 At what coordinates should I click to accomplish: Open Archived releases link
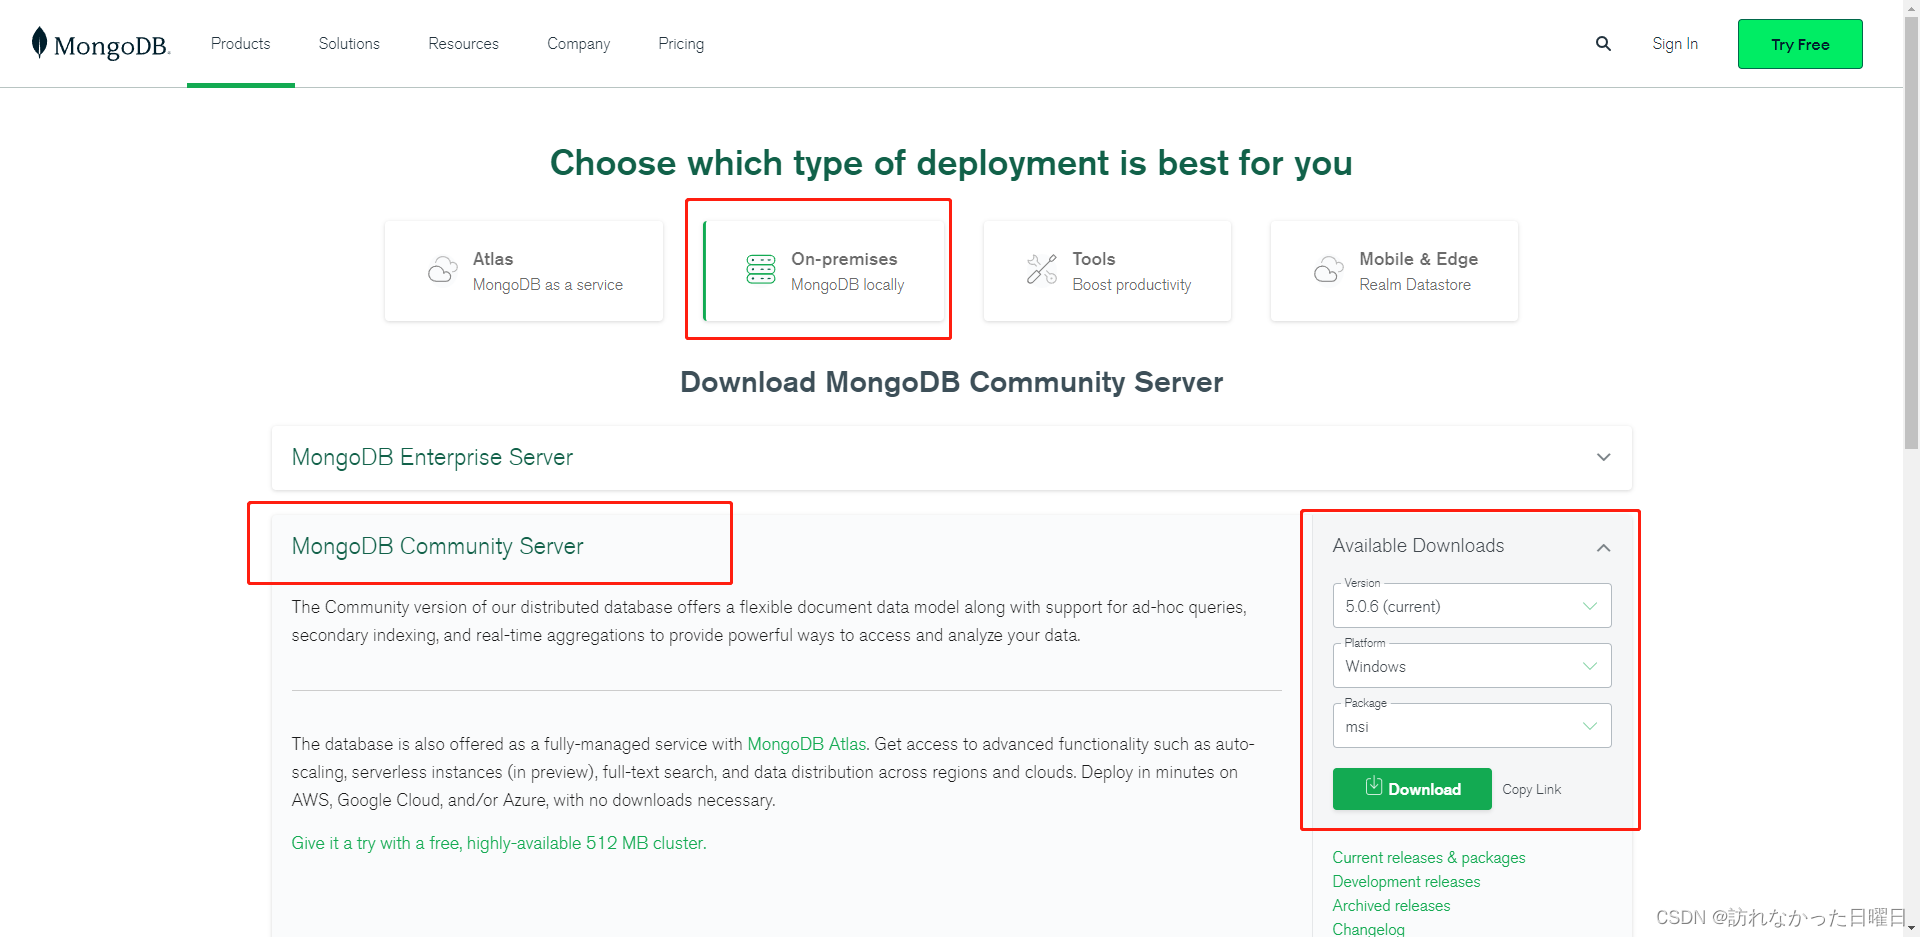[x=1391, y=906]
